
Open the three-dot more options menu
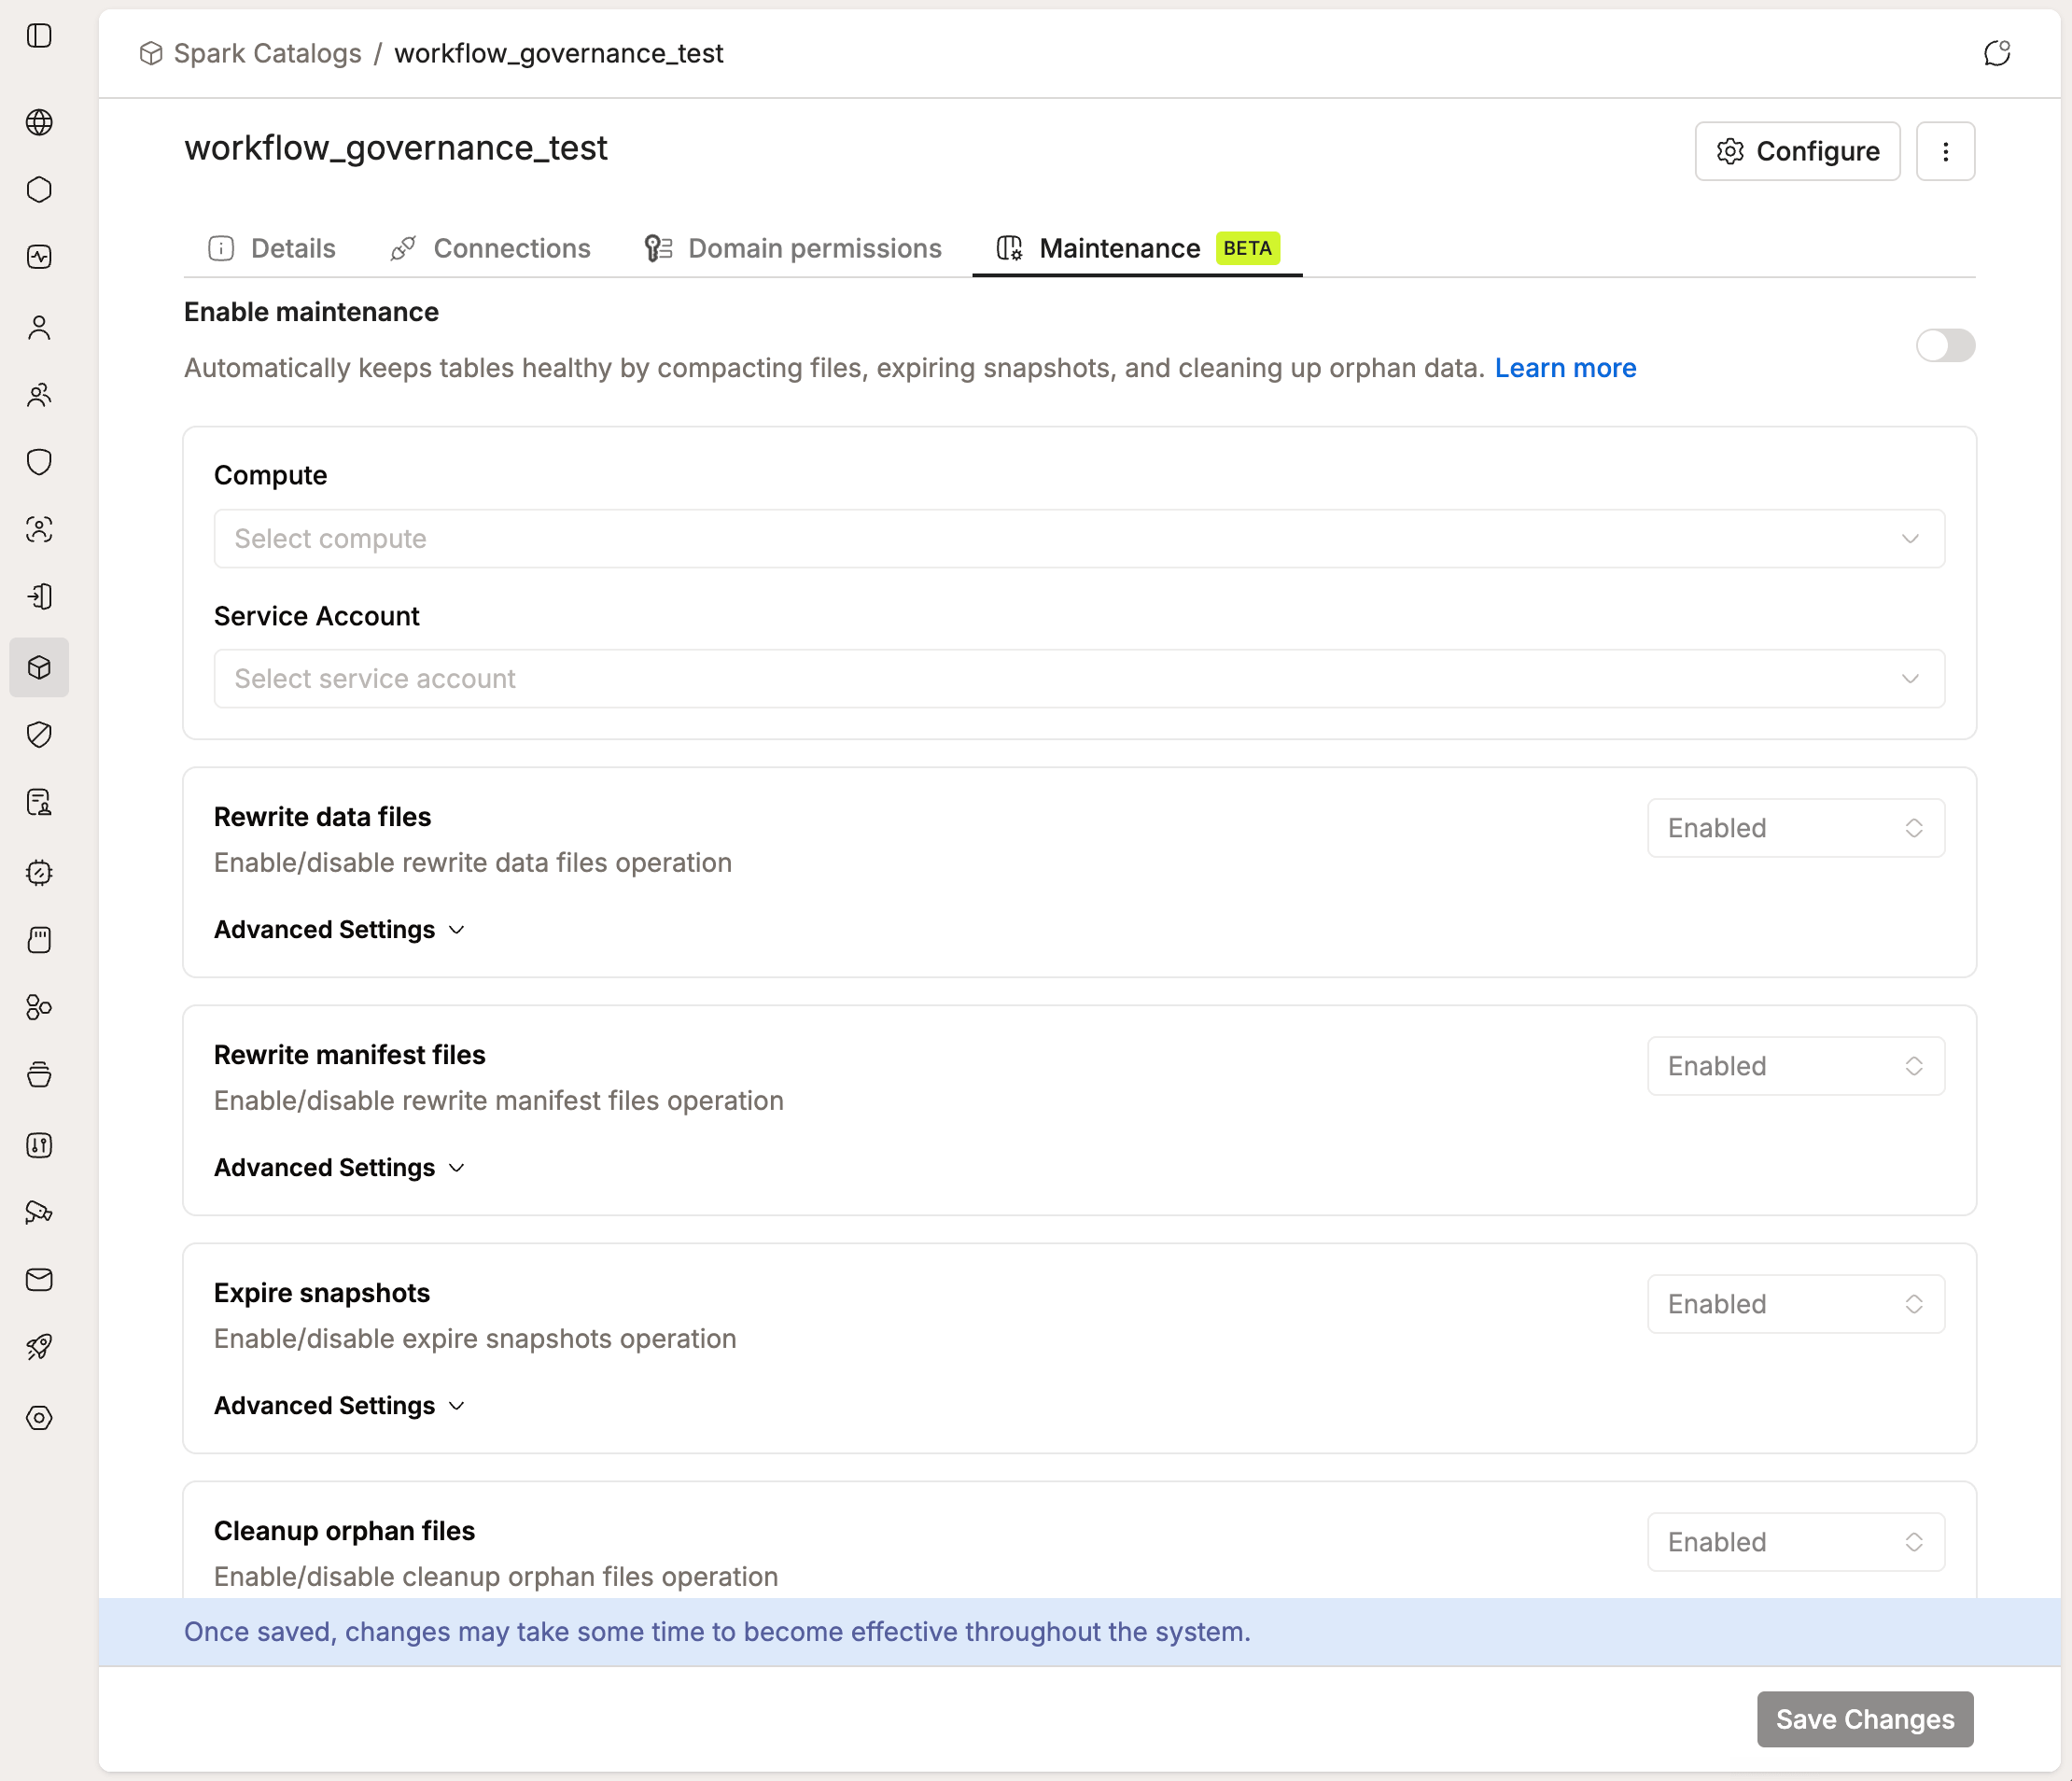[1946, 151]
